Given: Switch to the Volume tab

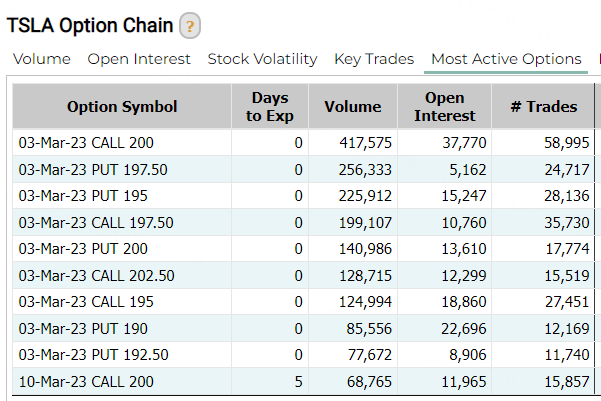Looking at the screenshot, I should [42, 59].
